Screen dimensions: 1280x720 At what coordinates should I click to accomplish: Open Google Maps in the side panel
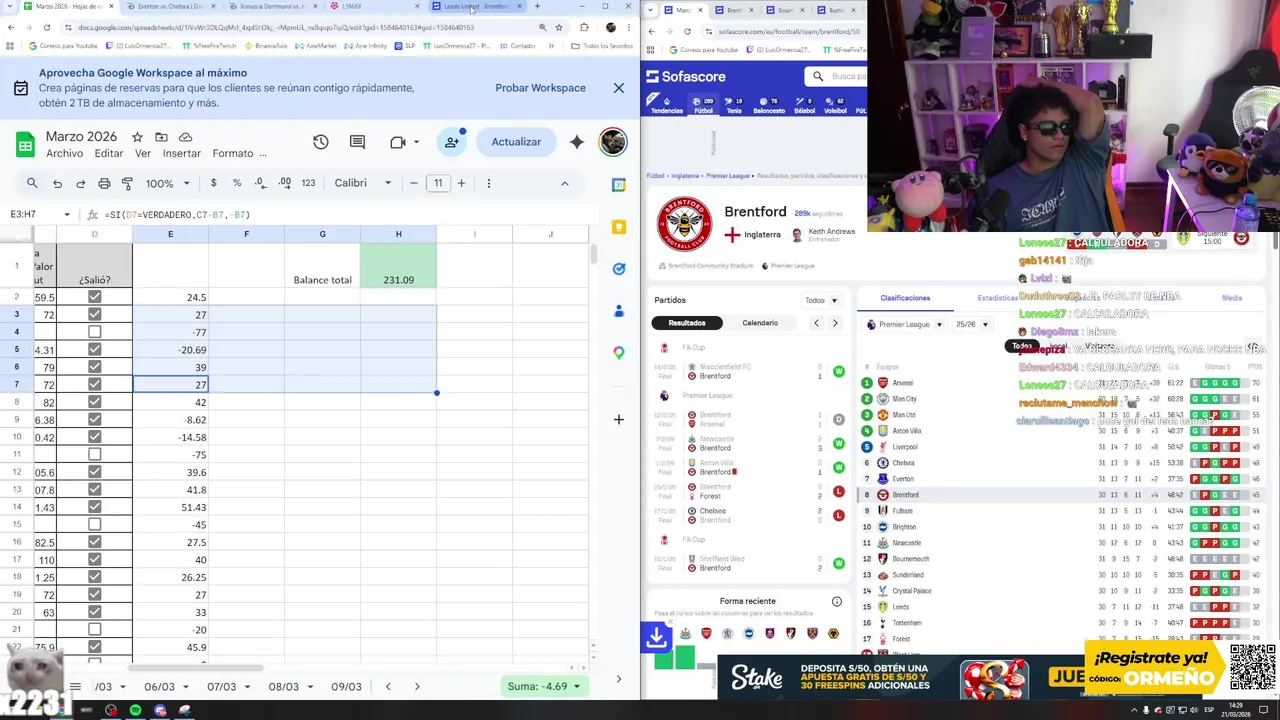tap(619, 352)
